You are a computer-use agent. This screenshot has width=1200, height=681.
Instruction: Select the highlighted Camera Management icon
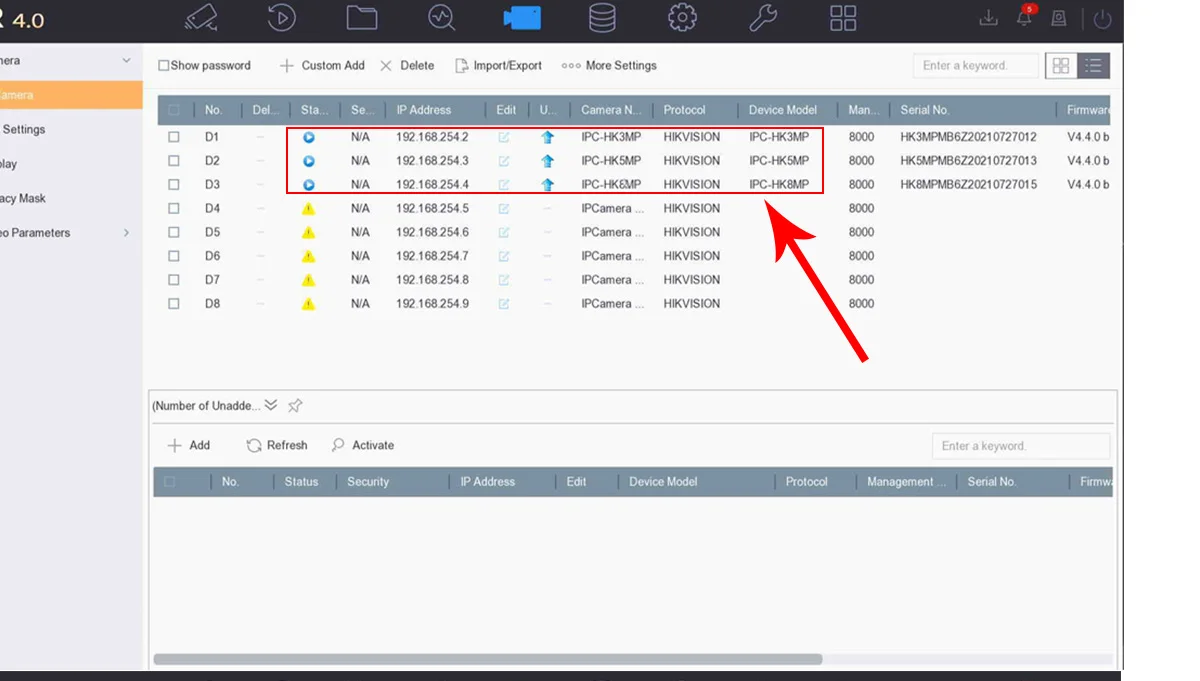522,18
